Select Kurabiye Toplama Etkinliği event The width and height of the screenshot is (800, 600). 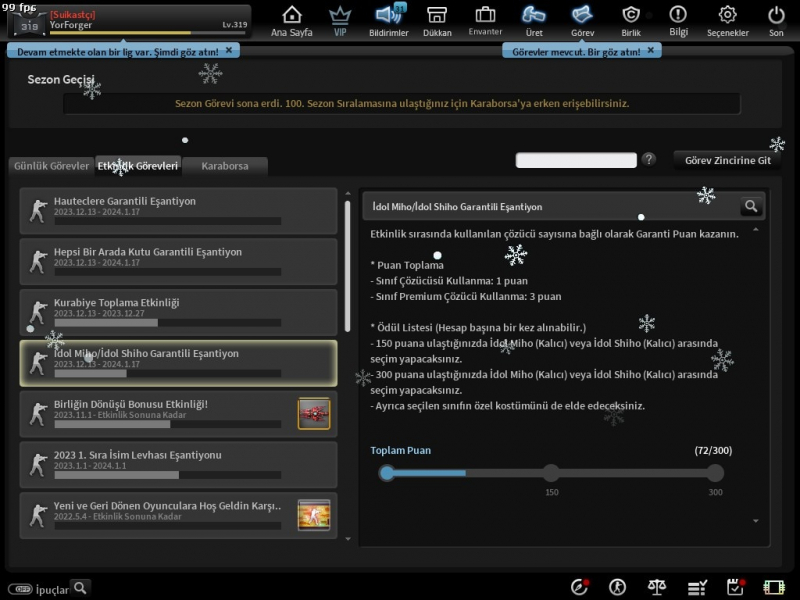(x=178, y=308)
